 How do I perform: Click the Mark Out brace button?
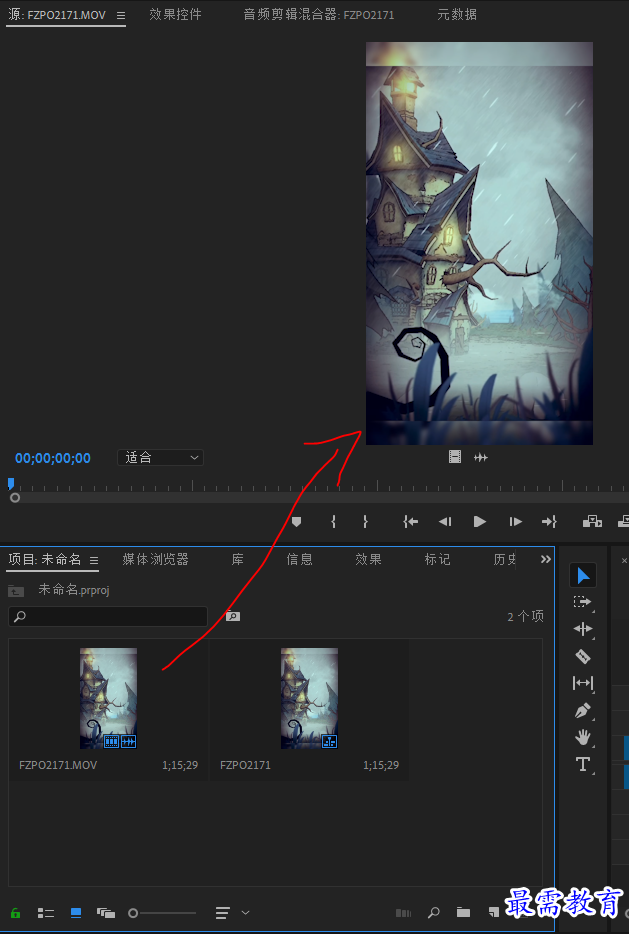[365, 522]
